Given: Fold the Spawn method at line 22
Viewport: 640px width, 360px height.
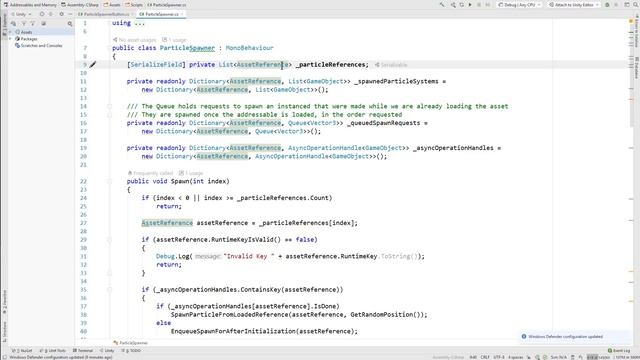Looking at the screenshot, I should click(x=109, y=181).
